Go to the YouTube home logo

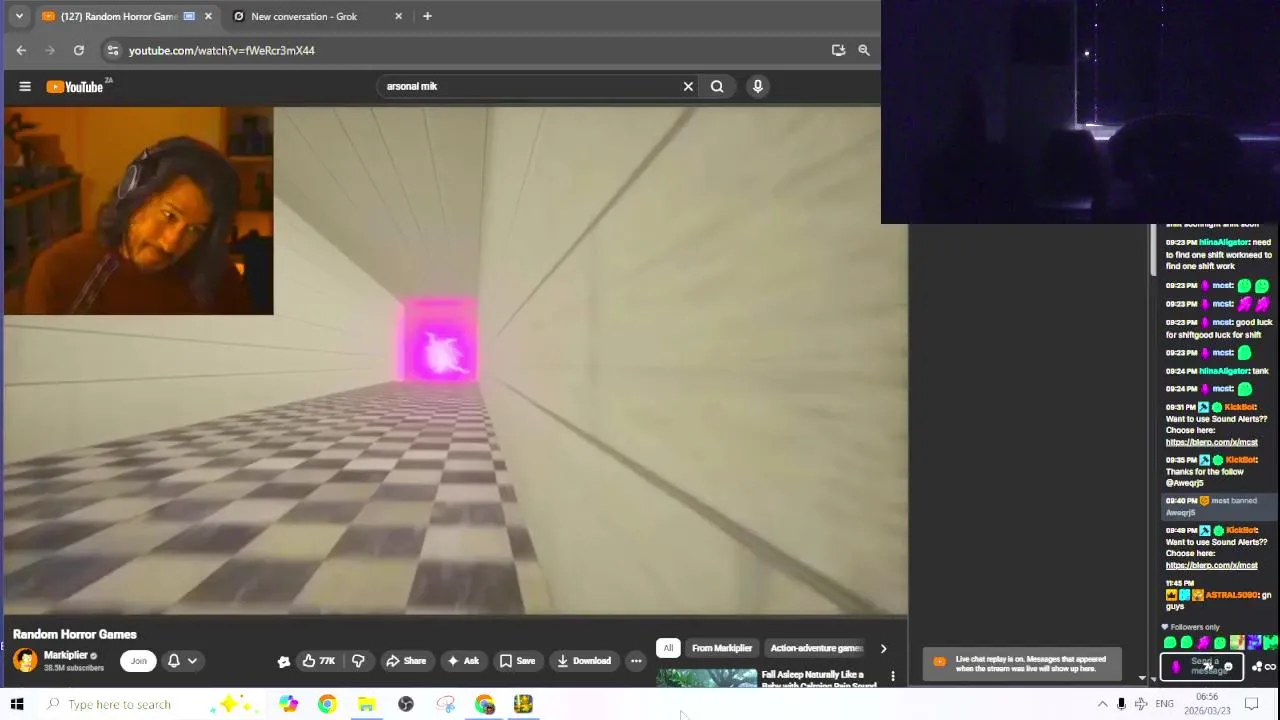(x=75, y=86)
